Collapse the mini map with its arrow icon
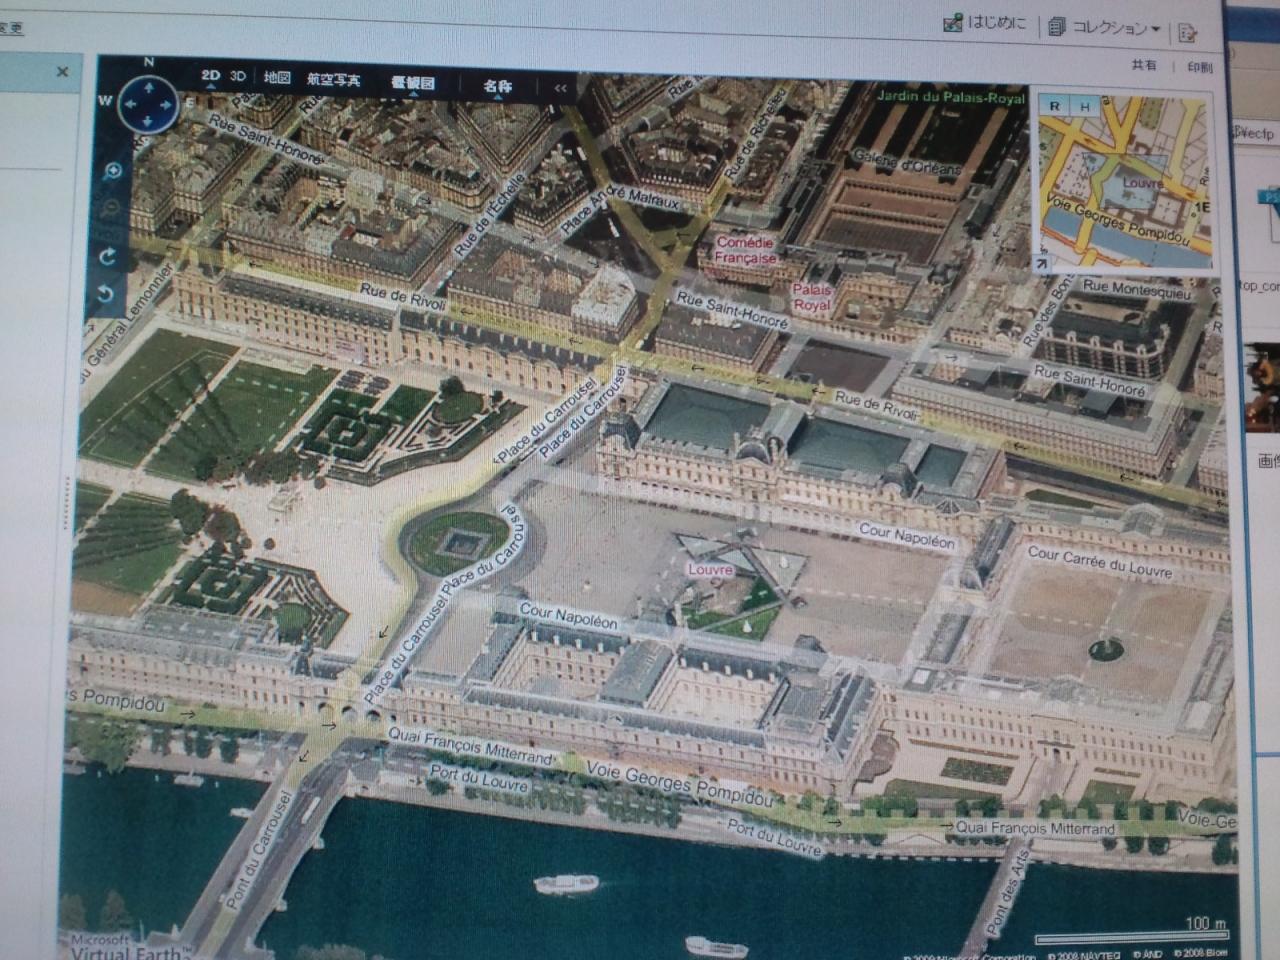1280x960 pixels. (x=1042, y=264)
